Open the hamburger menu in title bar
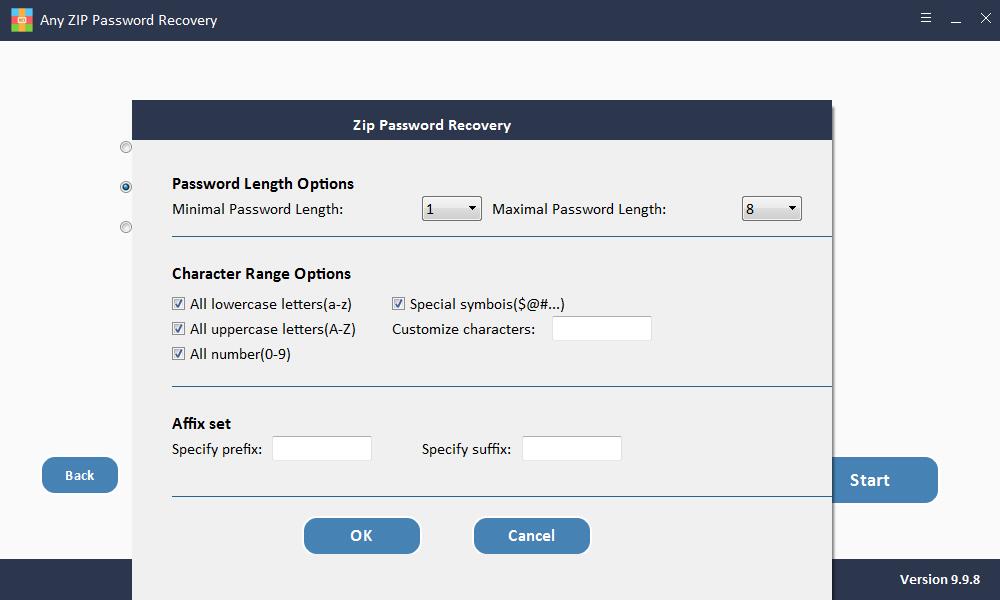 [x=925, y=18]
